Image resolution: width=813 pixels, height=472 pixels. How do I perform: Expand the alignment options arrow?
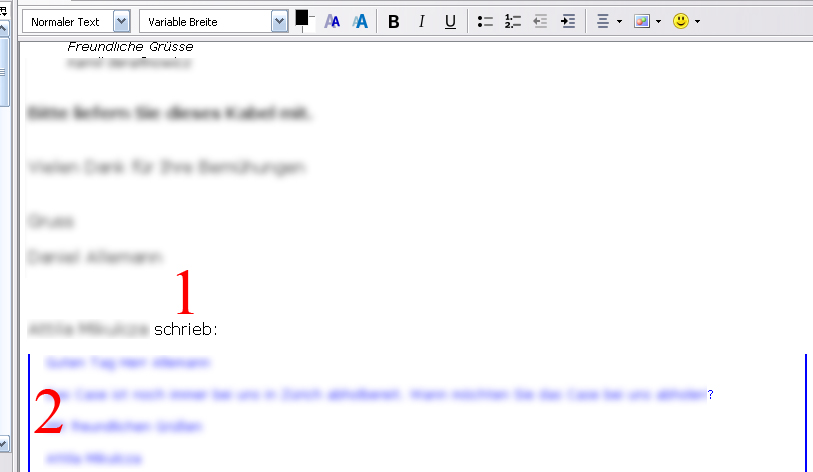pyautogui.click(x=620, y=21)
